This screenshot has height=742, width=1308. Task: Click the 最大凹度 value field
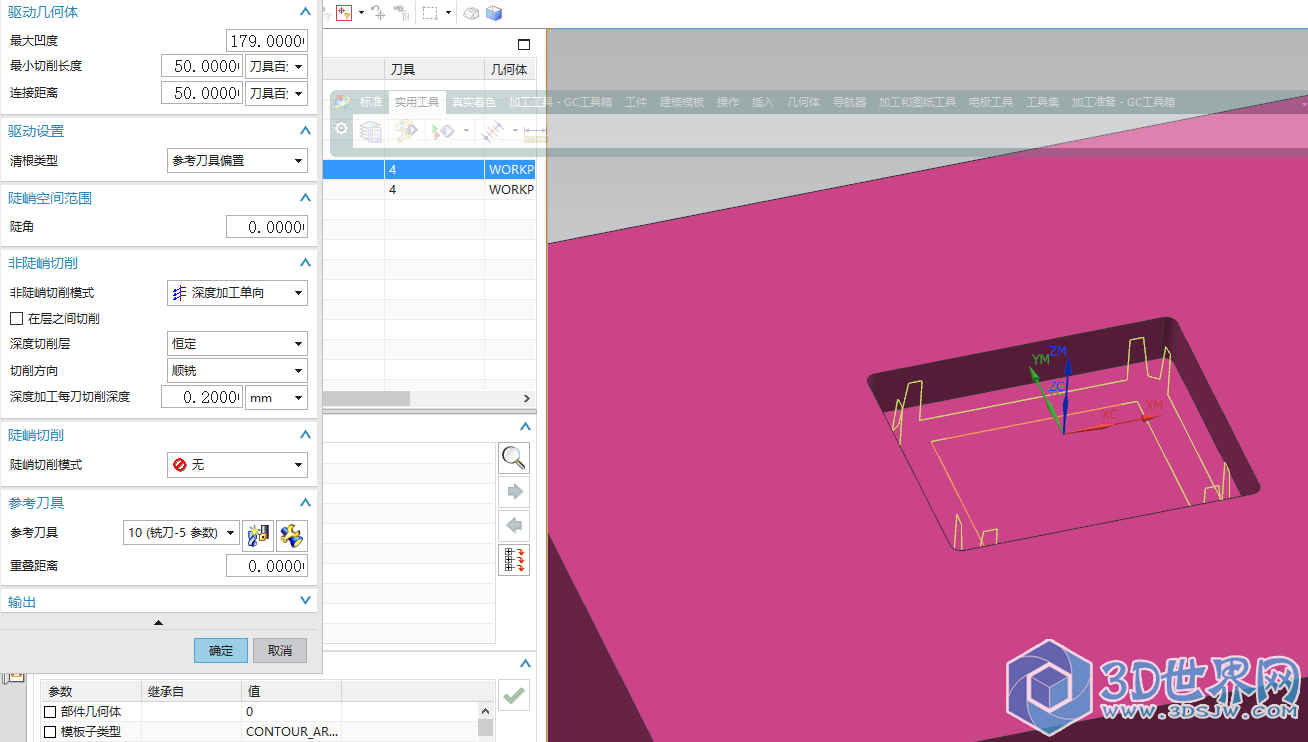[x=267, y=40]
